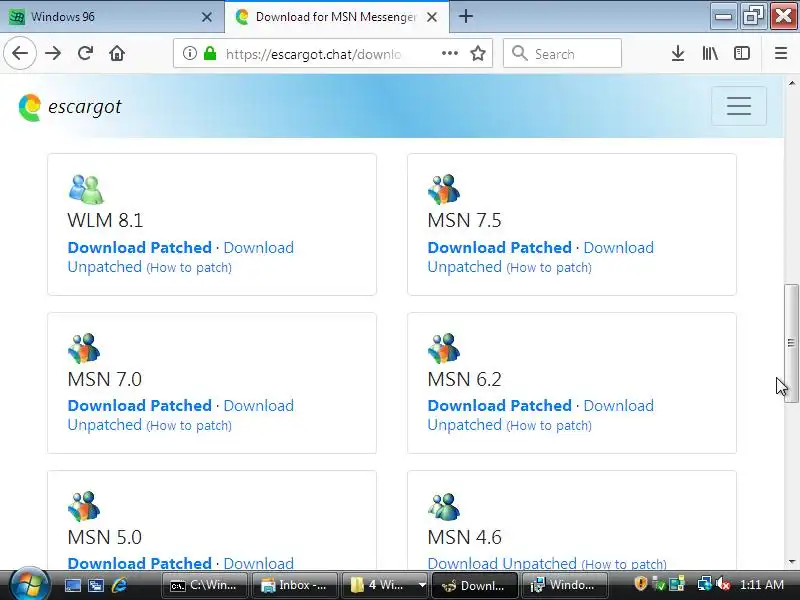
Task: Click the scrollbar up arrow
Action: tap(791, 83)
